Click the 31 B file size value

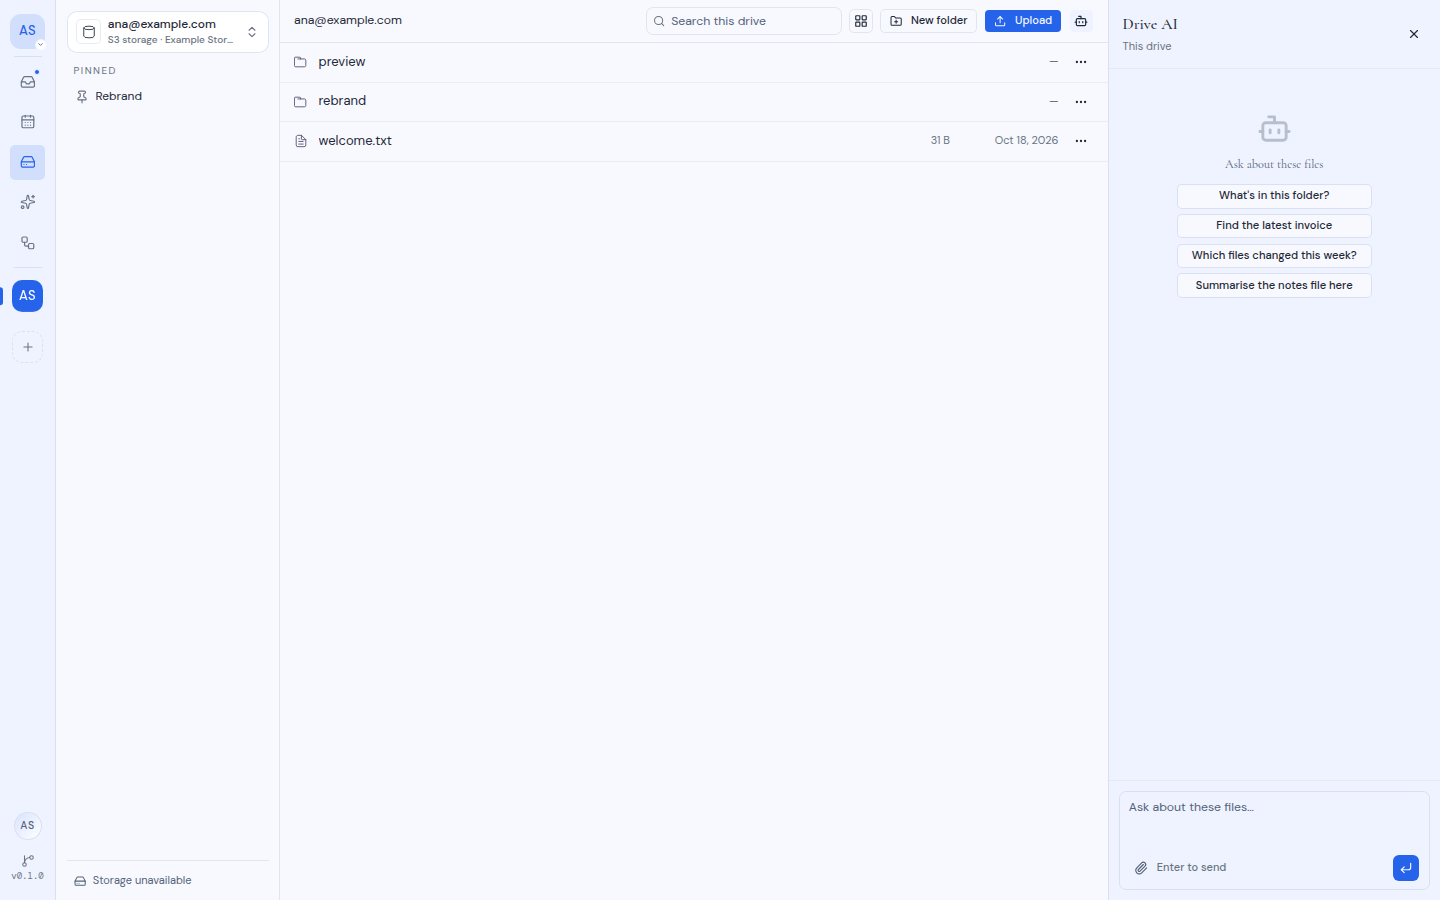(x=940, y=141)
